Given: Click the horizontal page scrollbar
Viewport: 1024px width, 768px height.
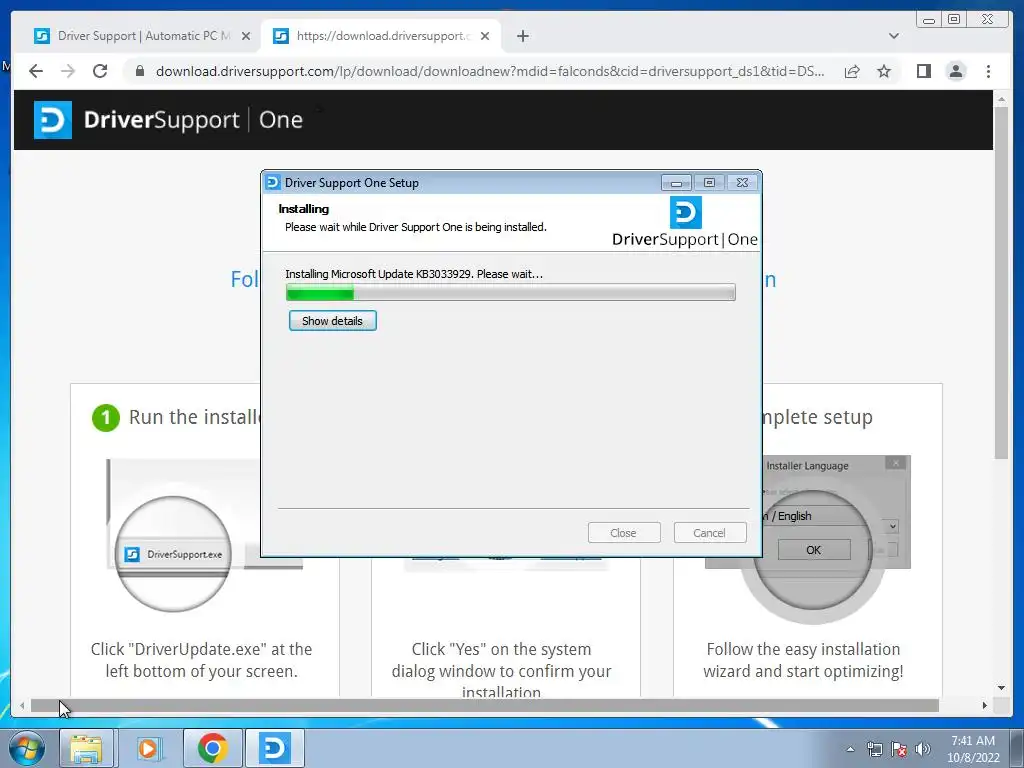Looking at the screenshot, I should click(485, 705).
